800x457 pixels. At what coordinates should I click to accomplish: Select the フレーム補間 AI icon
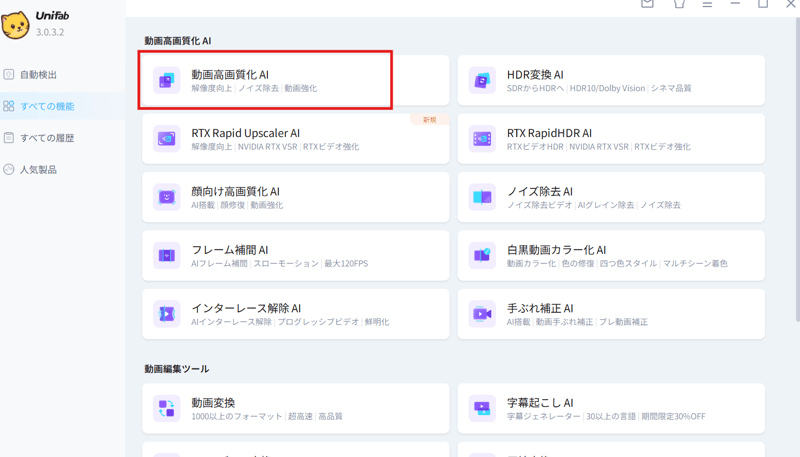(167, 256)
